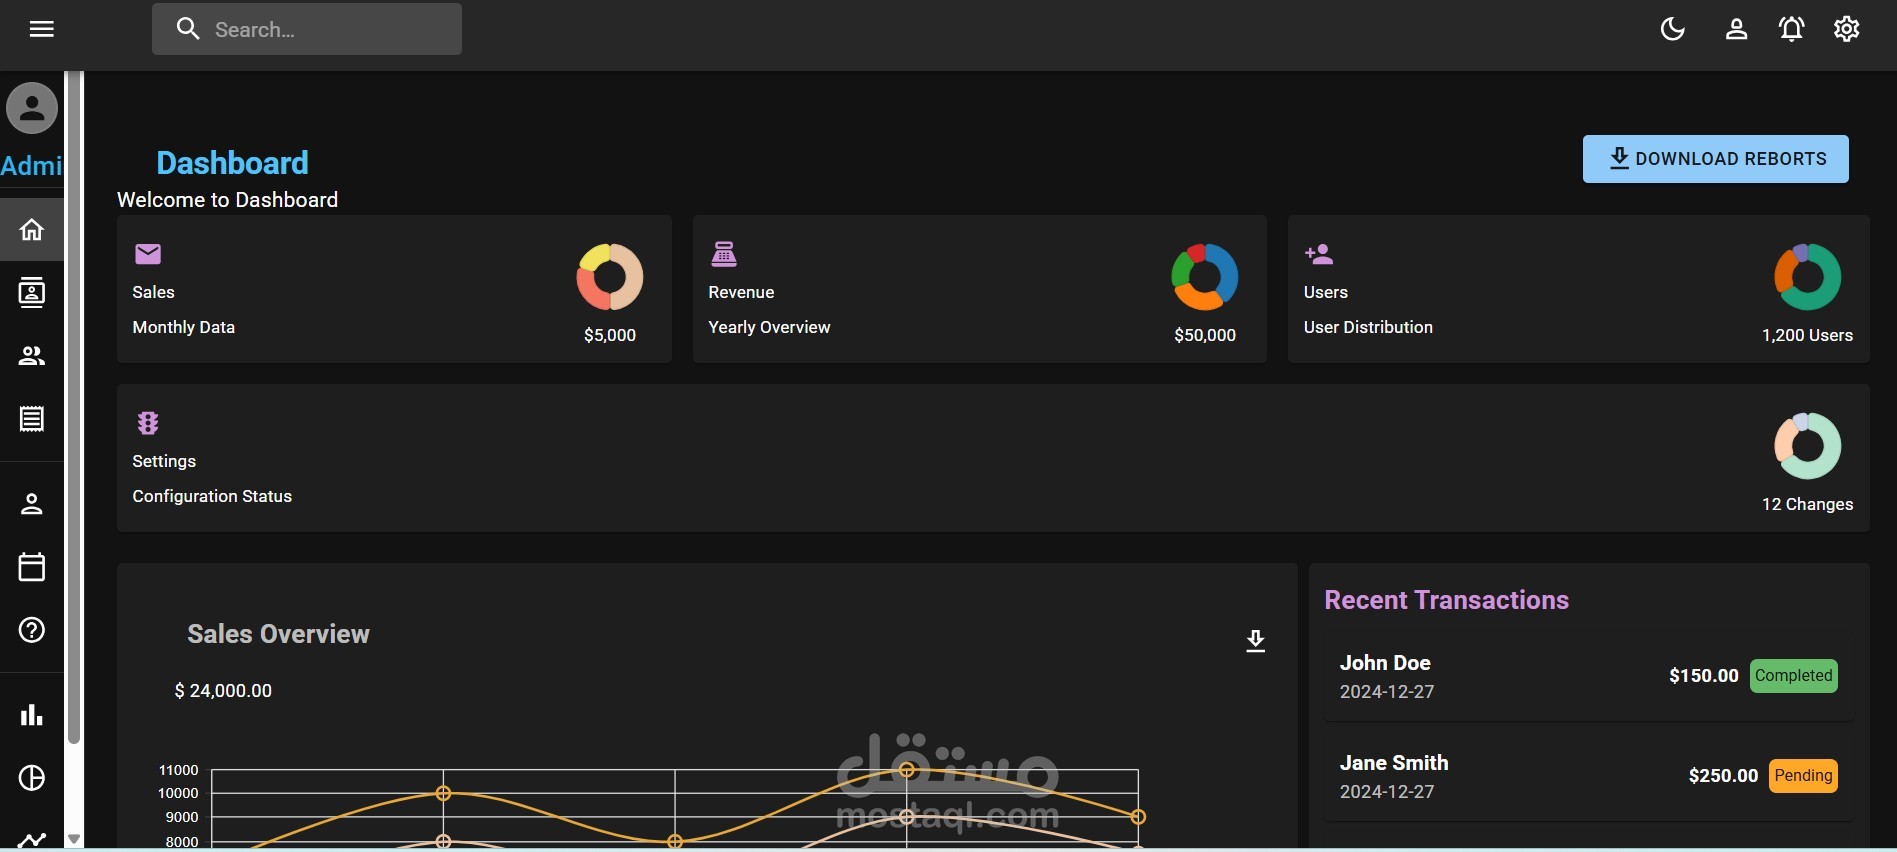The height and width of the screenshot is (852, 1897).
Task: Click the User Distribution label
Action: tap(1368, 327)
